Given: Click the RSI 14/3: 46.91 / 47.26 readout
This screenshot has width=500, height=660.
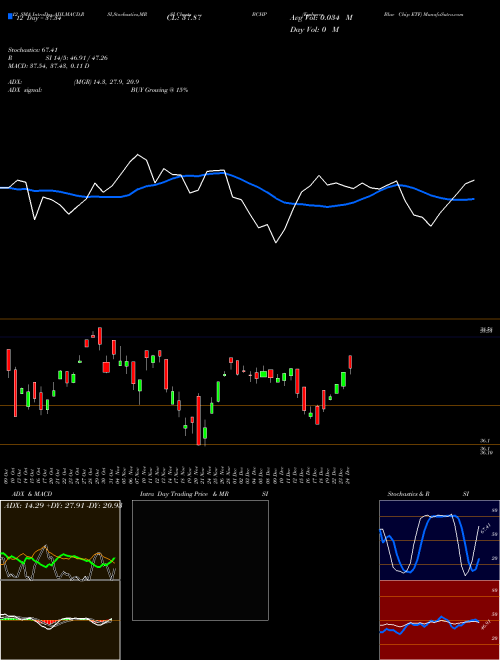Looking at the screenshot, I should (58, 58).
